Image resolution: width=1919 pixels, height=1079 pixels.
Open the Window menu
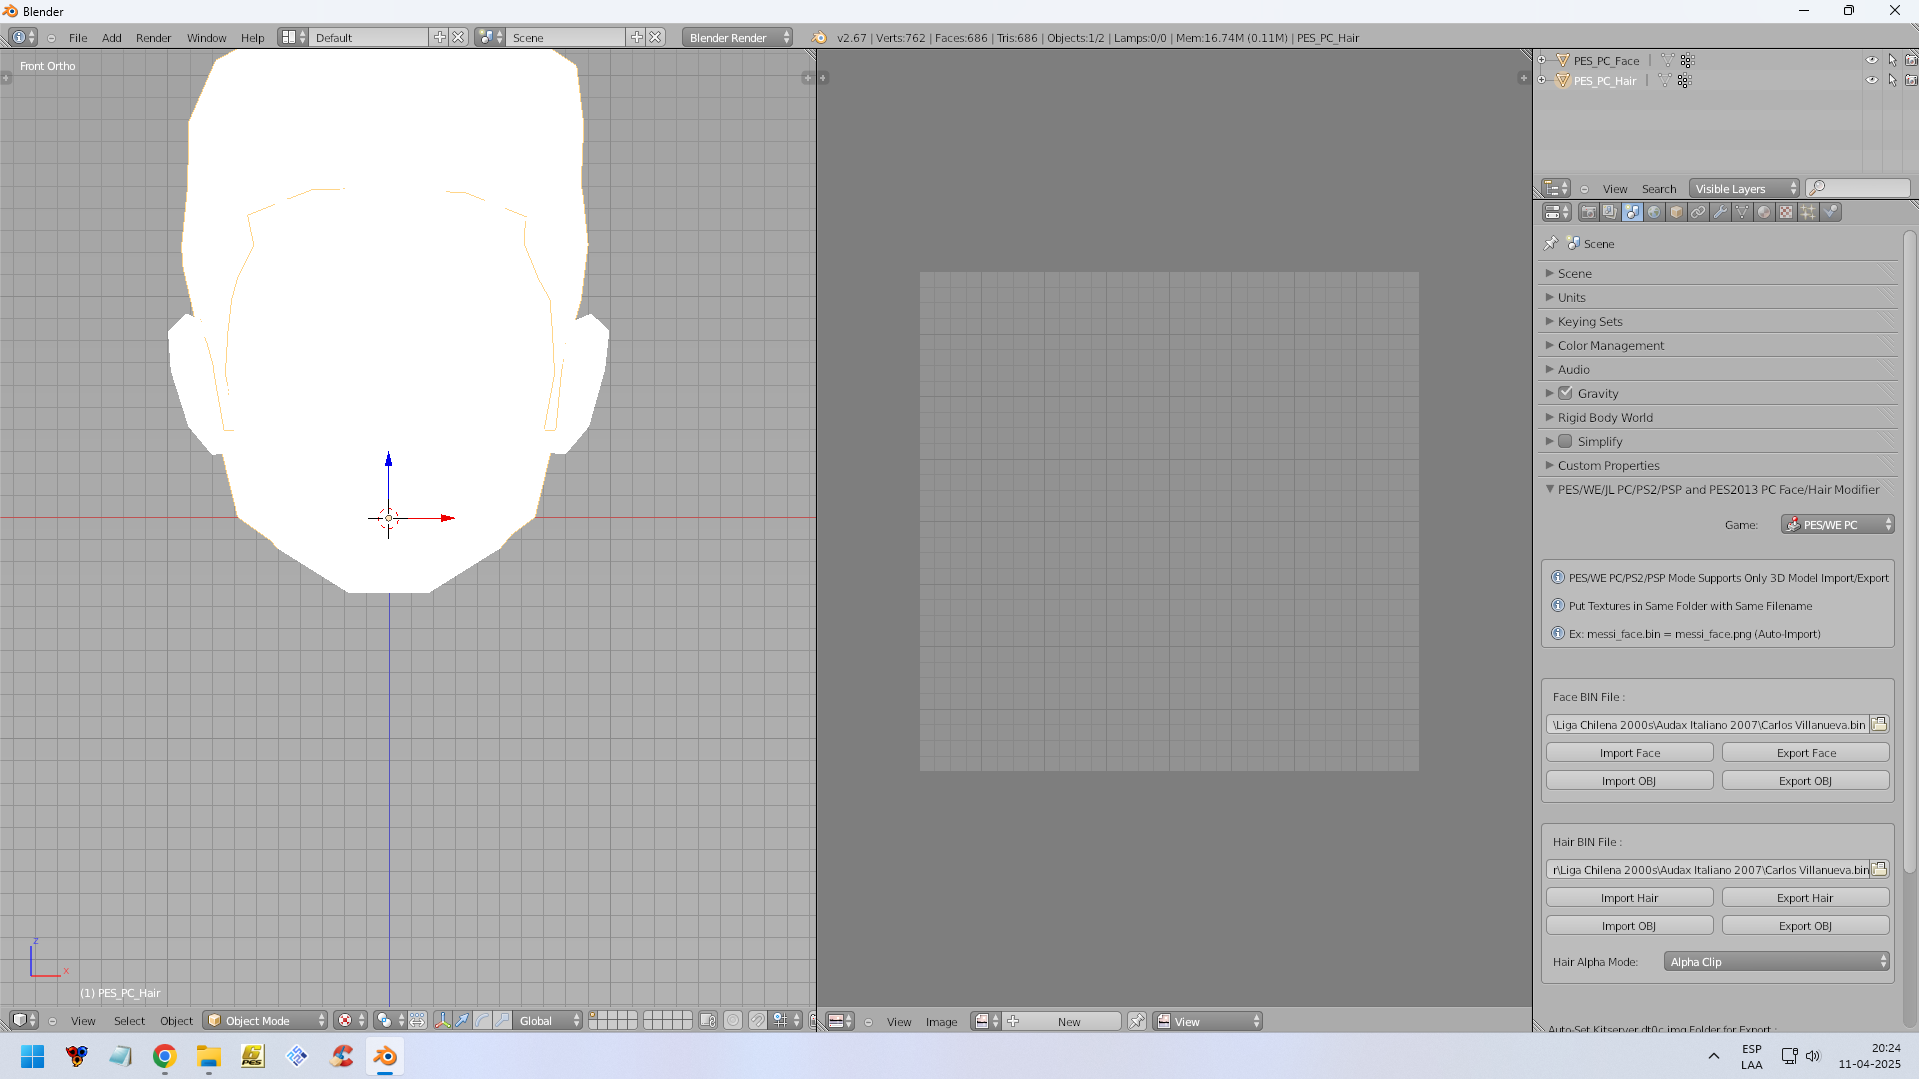click(206, 38)
